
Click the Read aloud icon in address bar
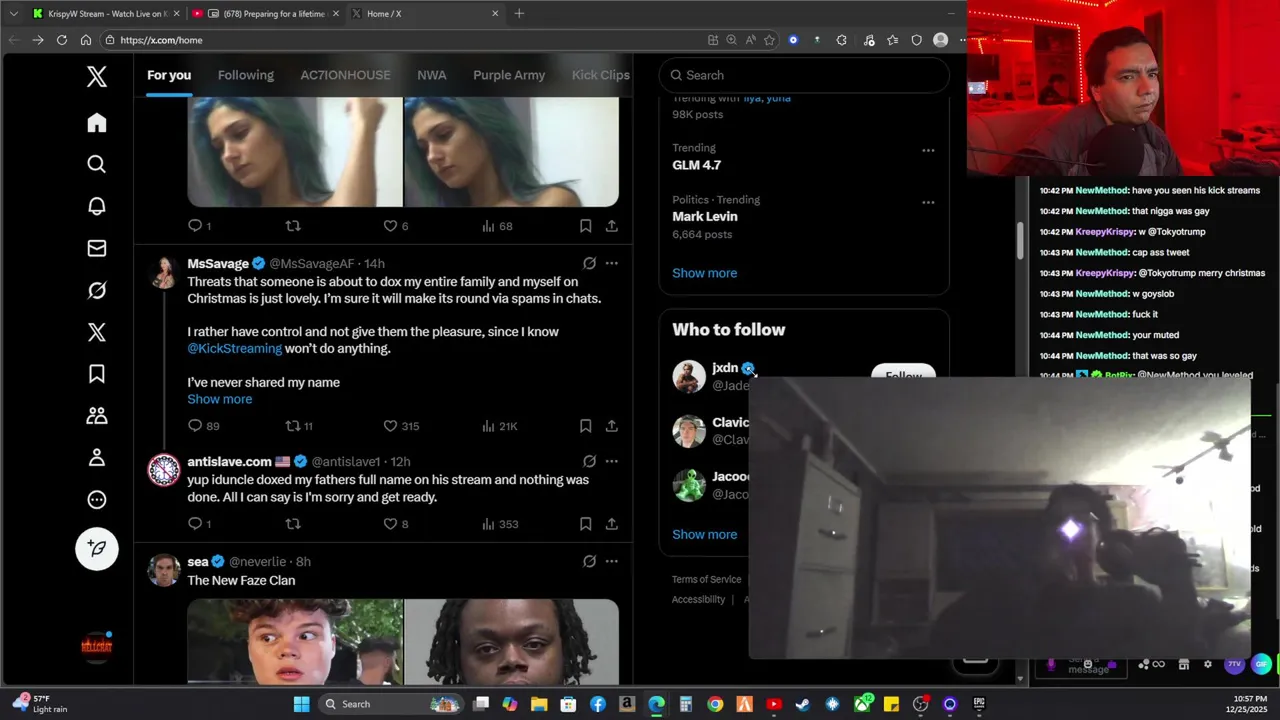(750, 40)
